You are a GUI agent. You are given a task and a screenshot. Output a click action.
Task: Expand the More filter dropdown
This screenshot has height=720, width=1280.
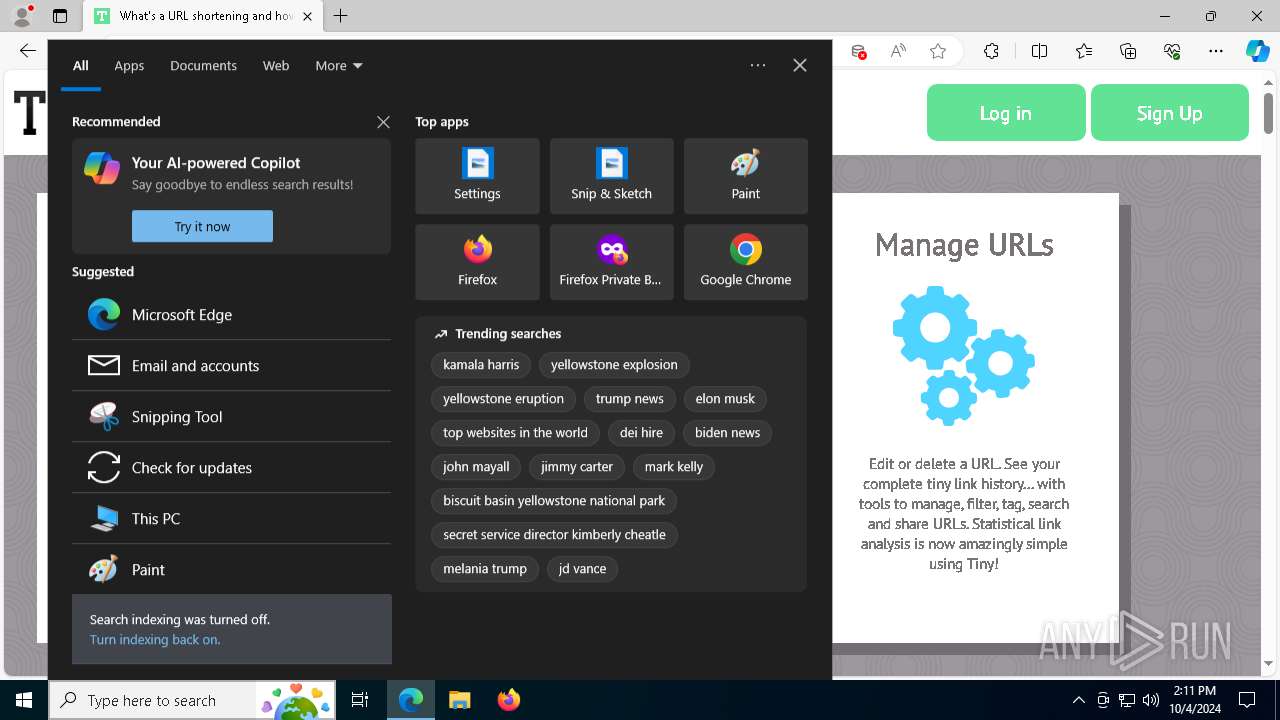(x=339, y=66)
